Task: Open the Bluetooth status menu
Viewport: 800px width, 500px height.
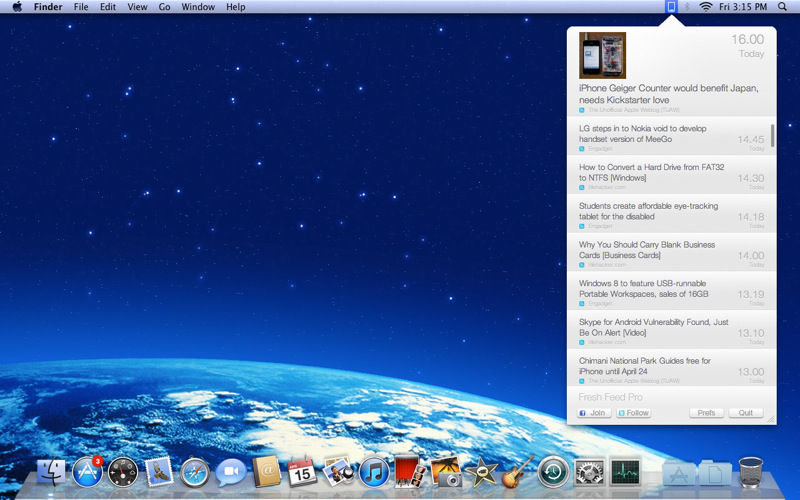Action: tap(687, 7)
